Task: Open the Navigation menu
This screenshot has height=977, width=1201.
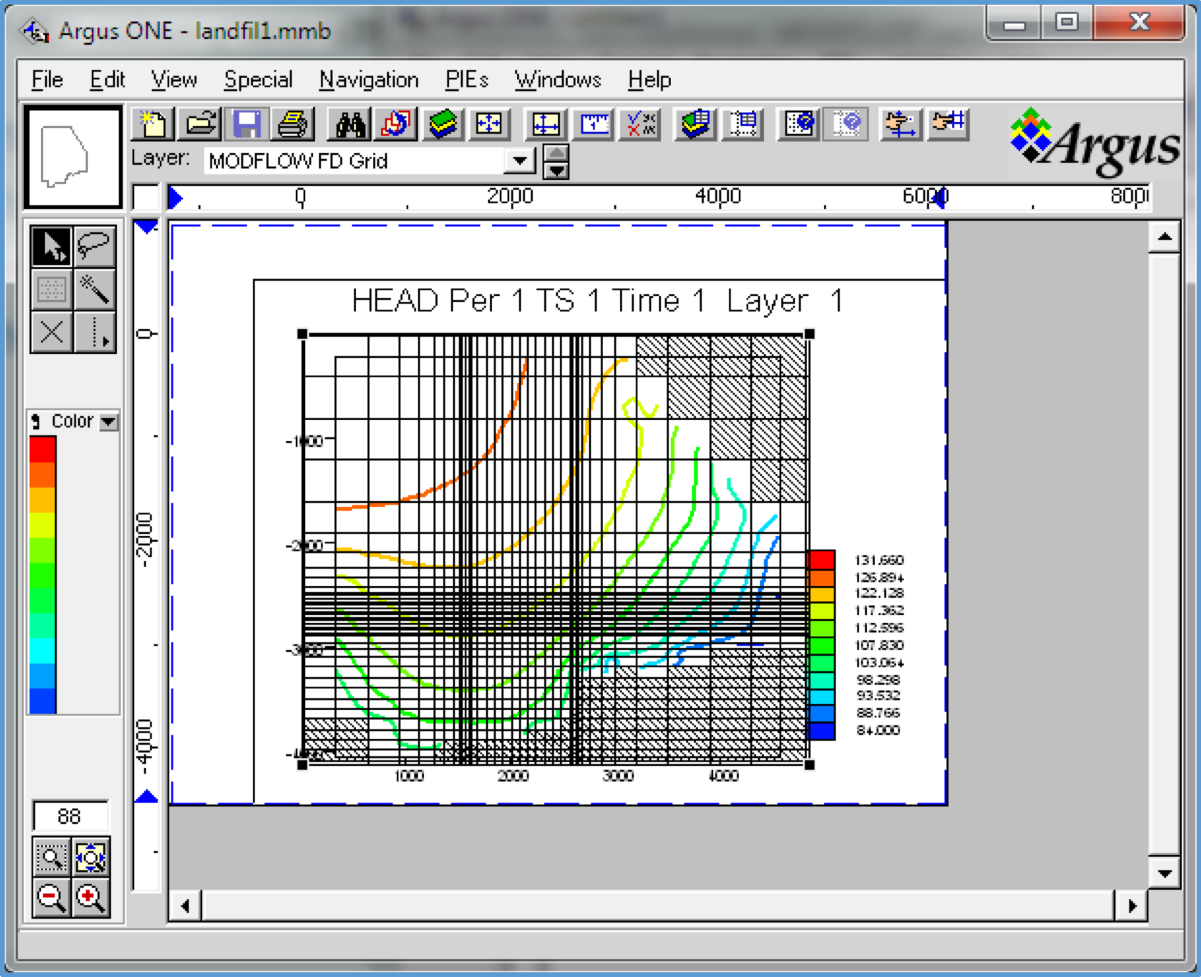Action: tap(369, 80)
